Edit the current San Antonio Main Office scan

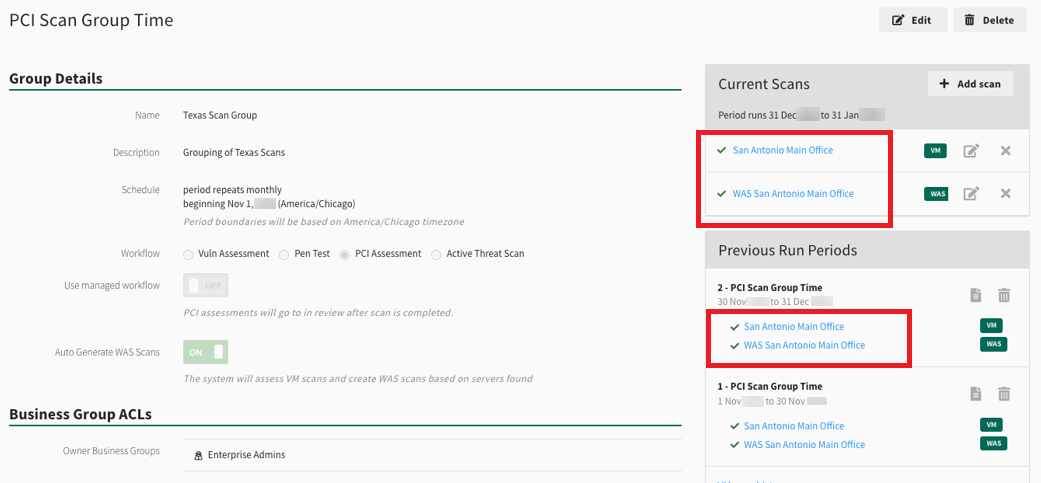click(970, 151)
